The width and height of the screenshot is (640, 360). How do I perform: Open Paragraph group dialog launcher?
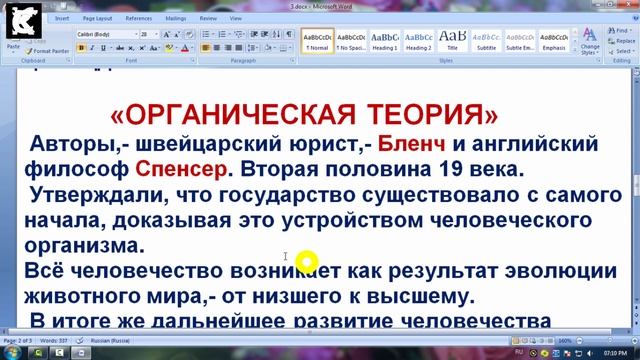293,60
